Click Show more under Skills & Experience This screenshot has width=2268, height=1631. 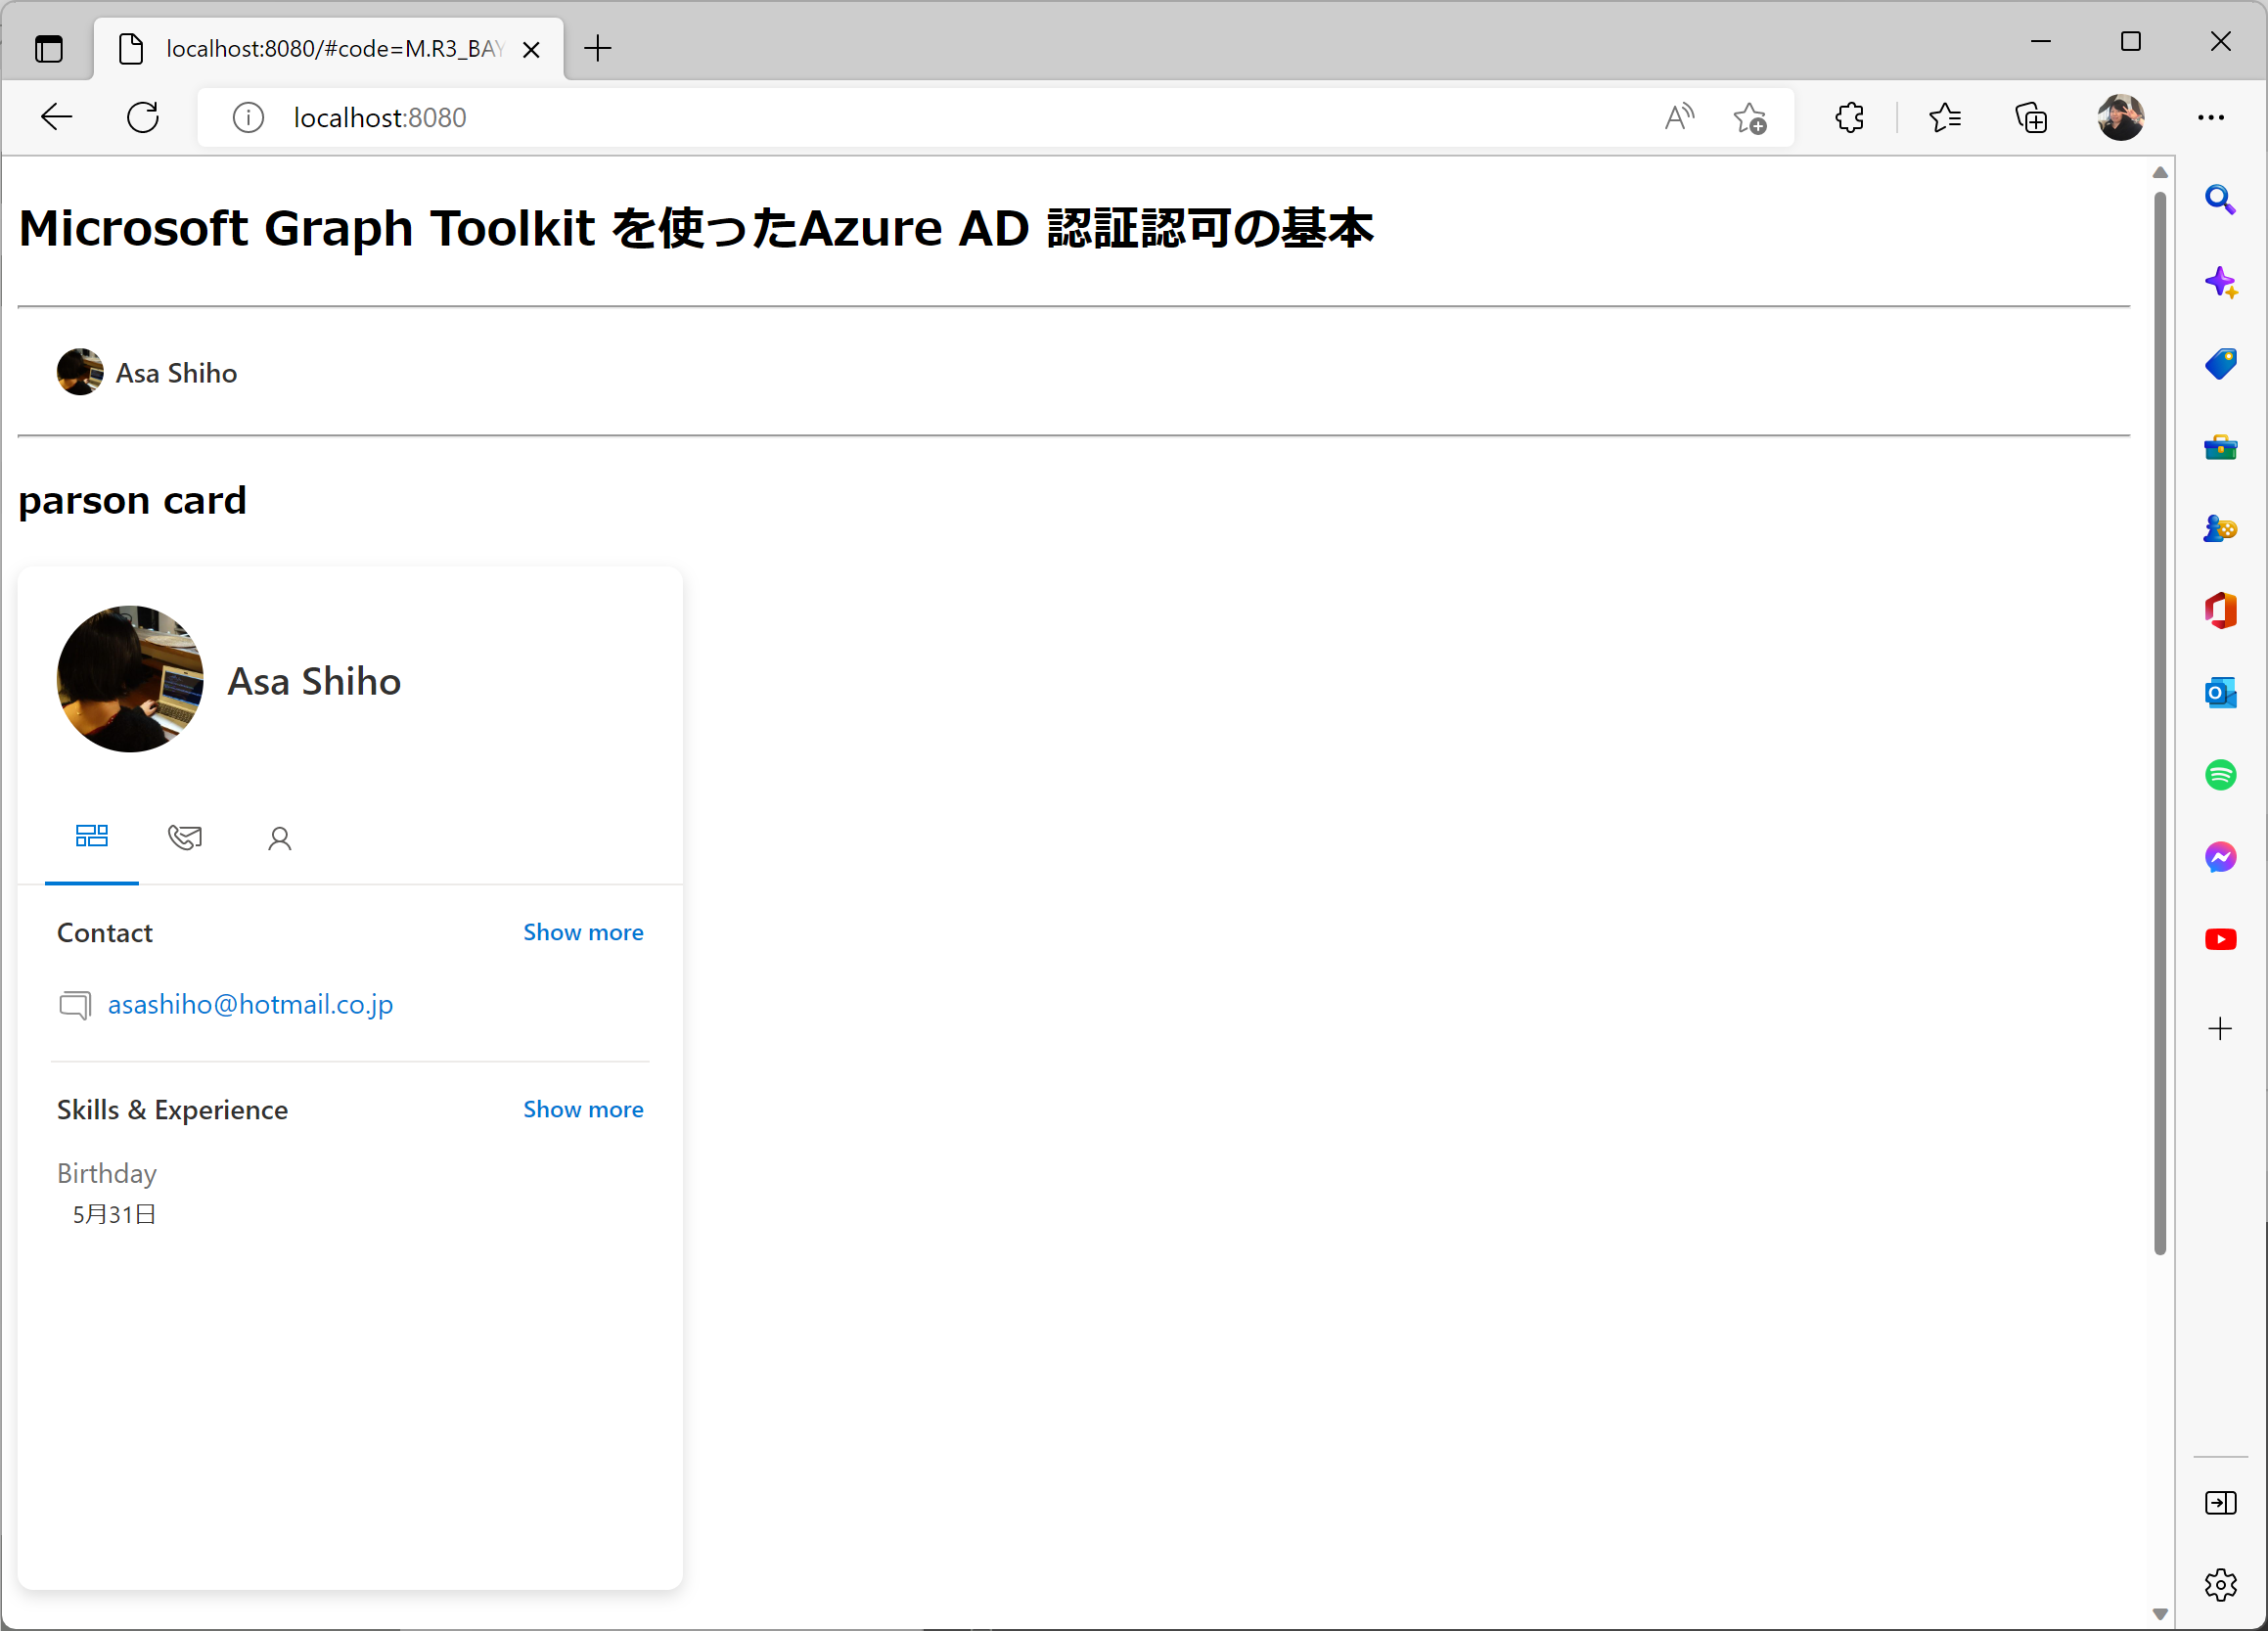click(583, 1109)
